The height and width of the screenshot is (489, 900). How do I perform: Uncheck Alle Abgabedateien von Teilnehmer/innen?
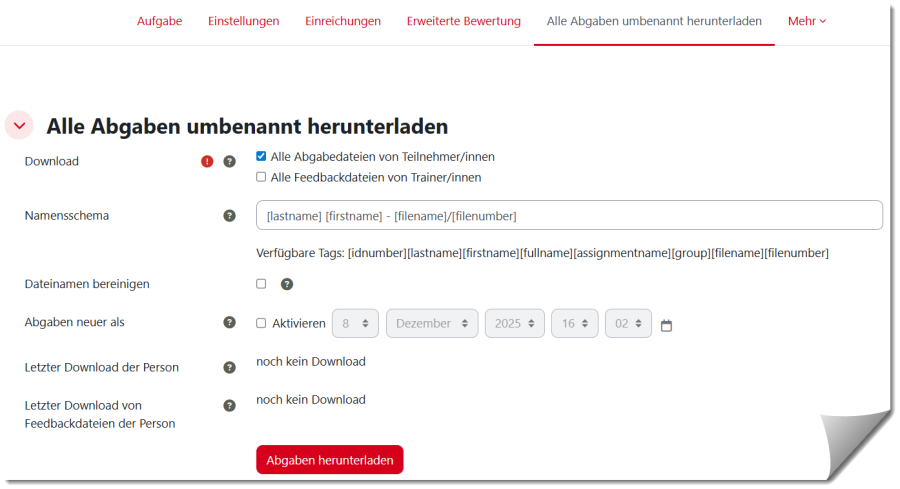(x=261, y=157)
